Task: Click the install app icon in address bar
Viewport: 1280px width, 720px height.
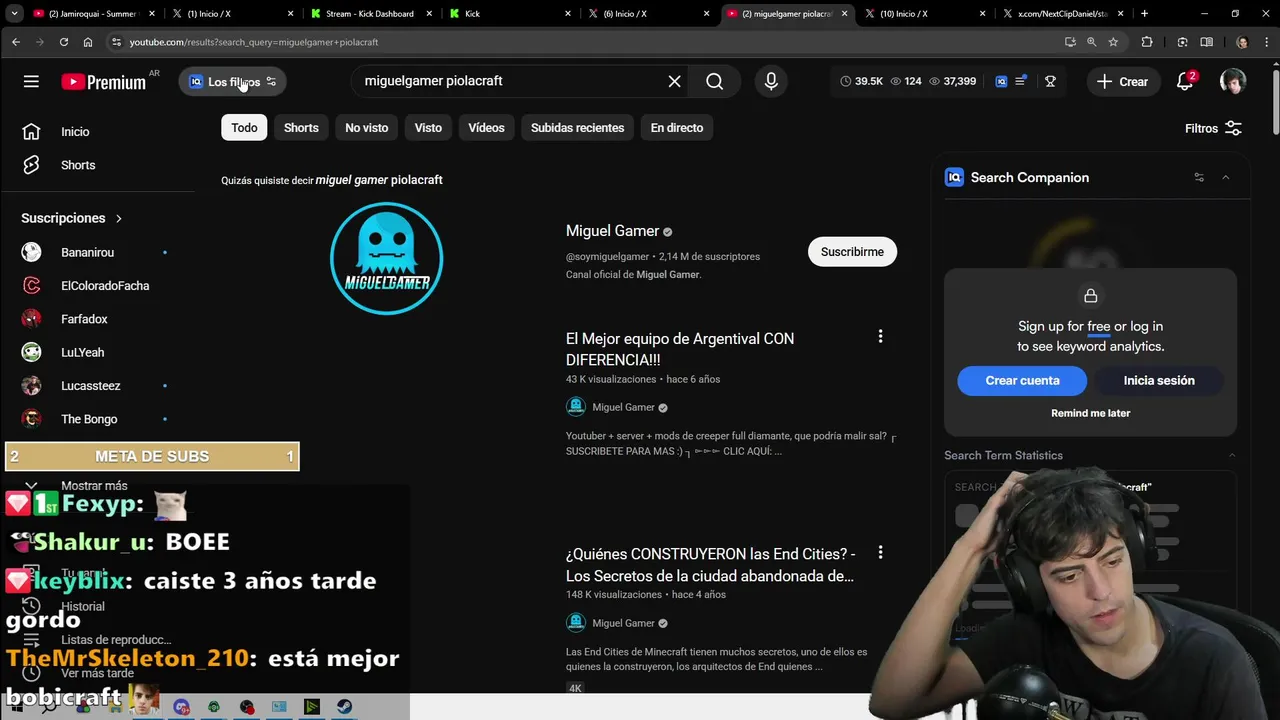Action: pos(1070,42)
